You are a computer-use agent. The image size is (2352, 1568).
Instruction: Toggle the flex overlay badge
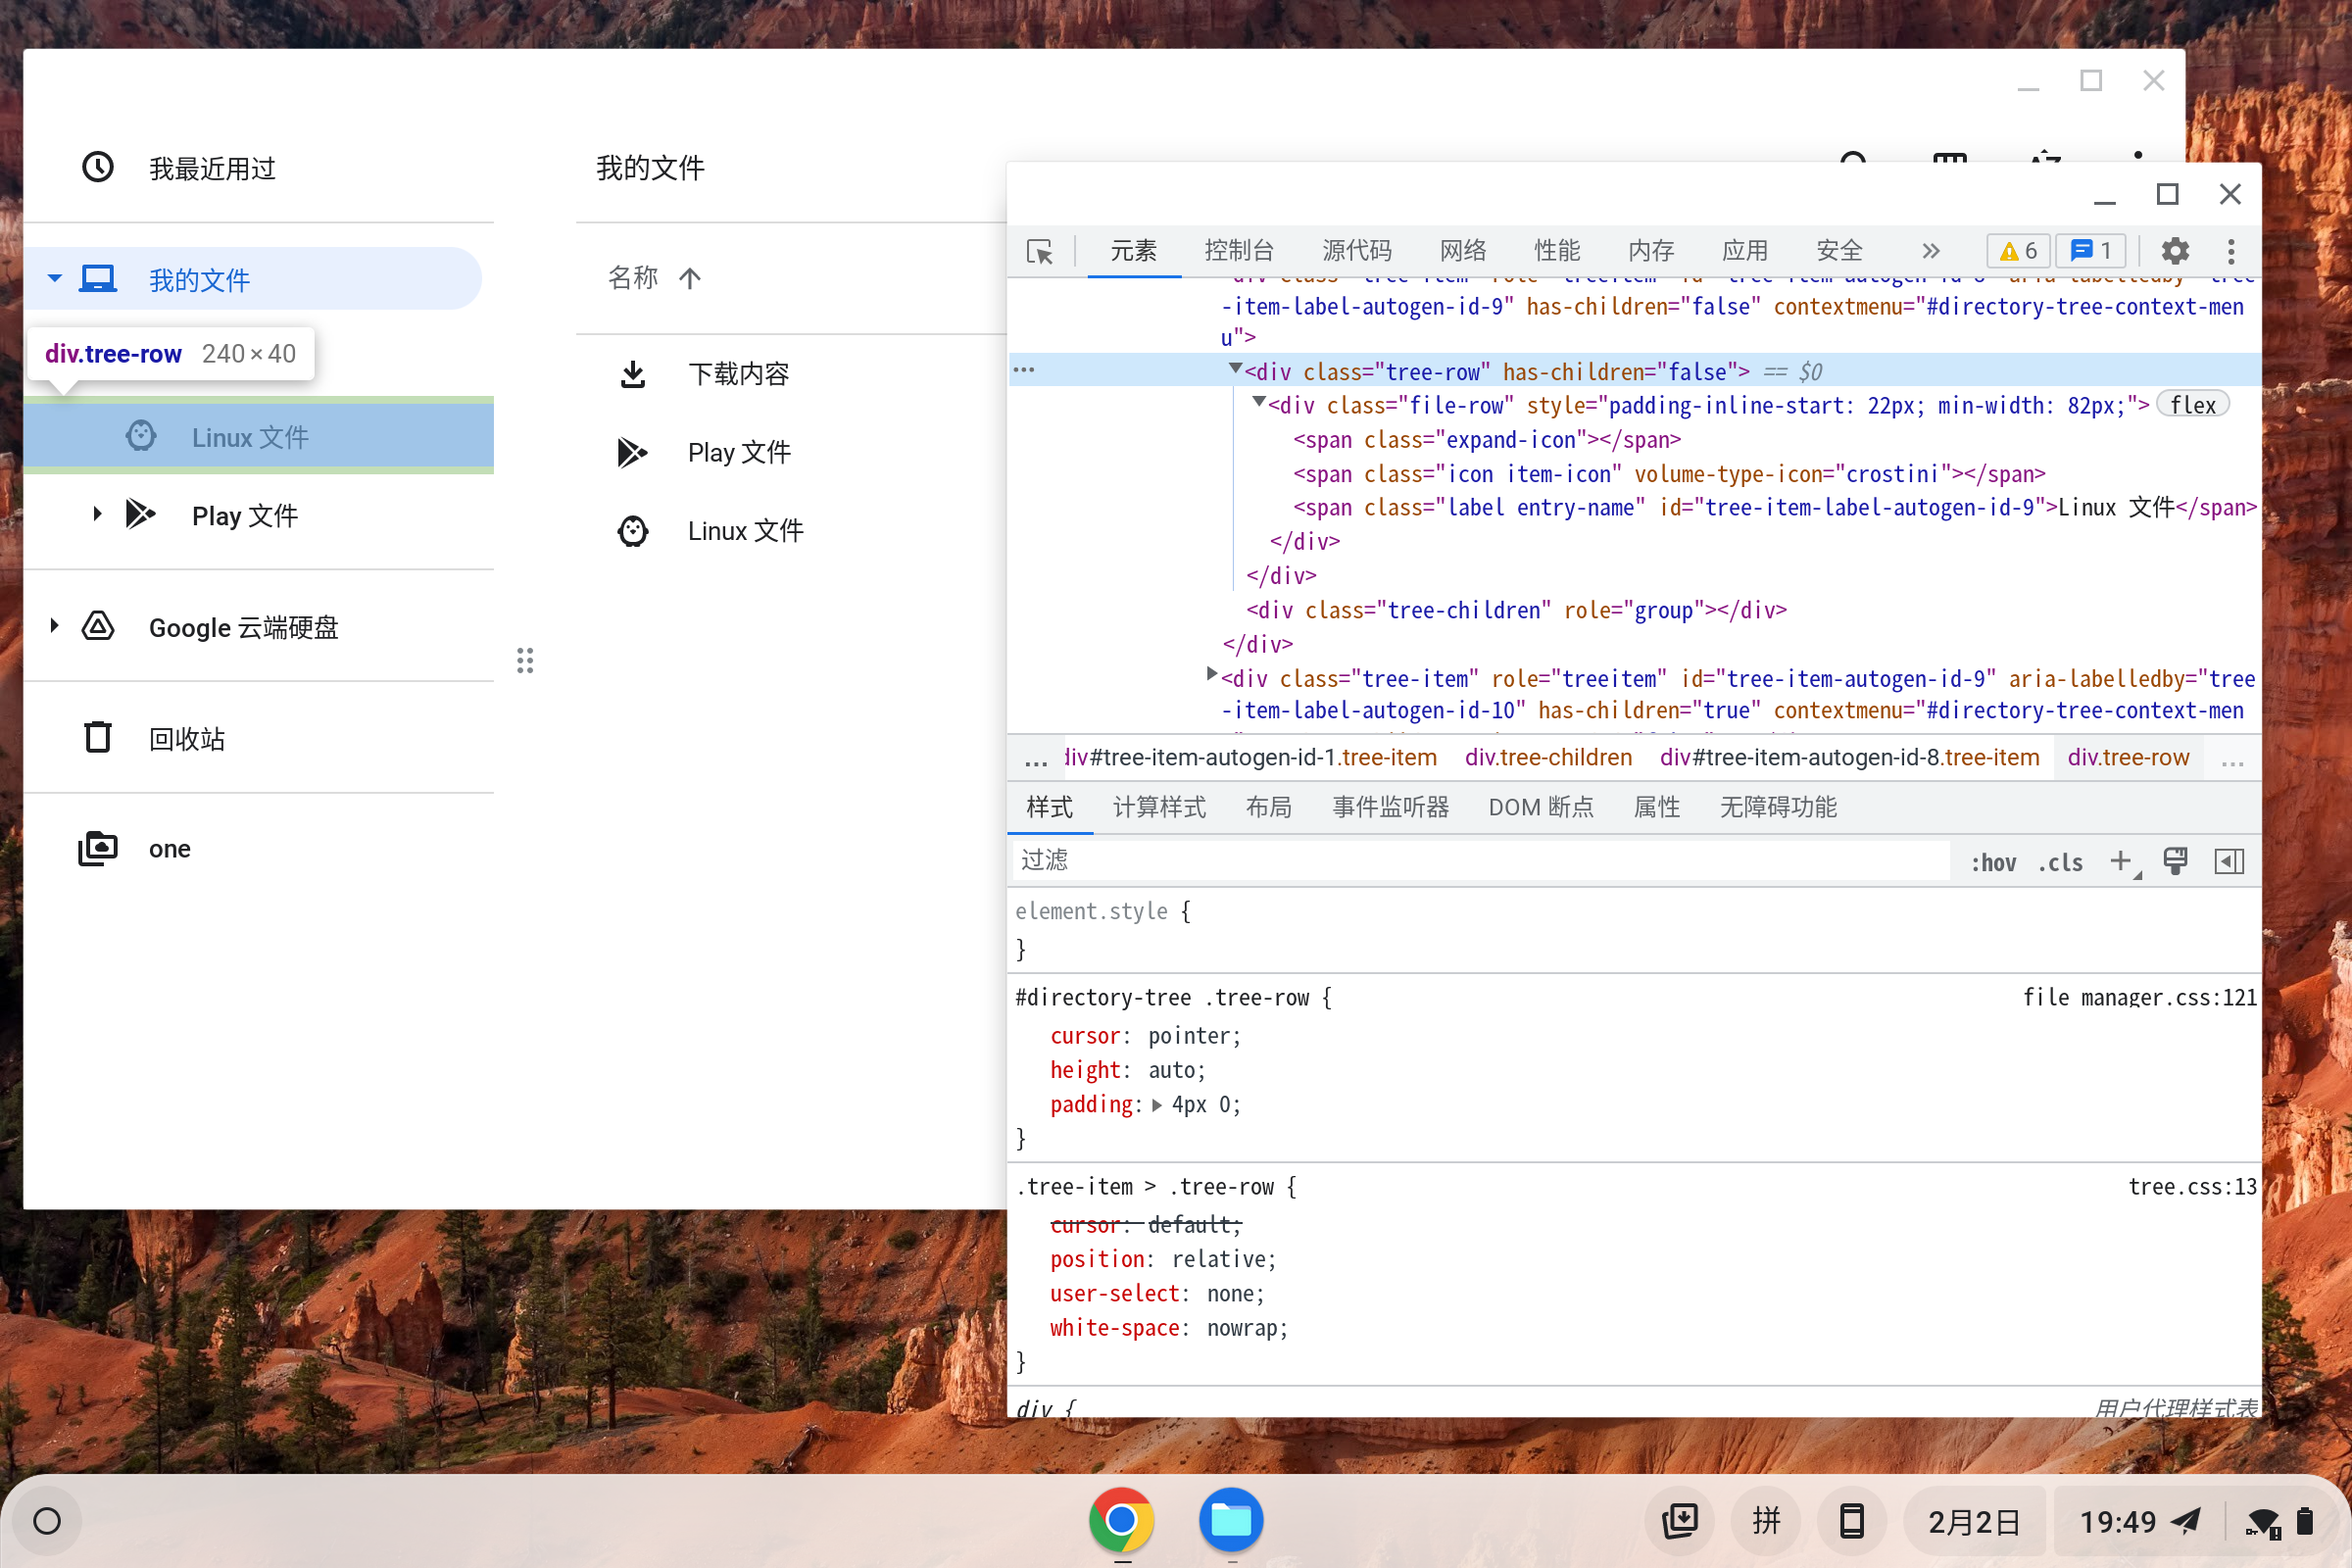[x=2192, y=404]
